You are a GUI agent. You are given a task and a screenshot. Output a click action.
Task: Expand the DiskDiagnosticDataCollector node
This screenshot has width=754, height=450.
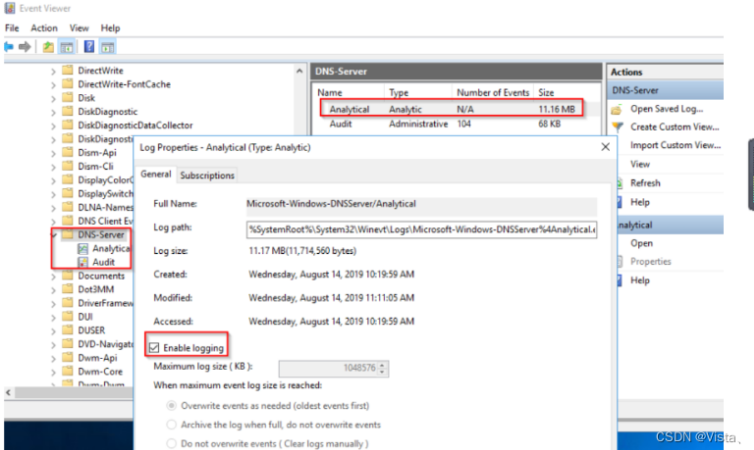(53, 125)
